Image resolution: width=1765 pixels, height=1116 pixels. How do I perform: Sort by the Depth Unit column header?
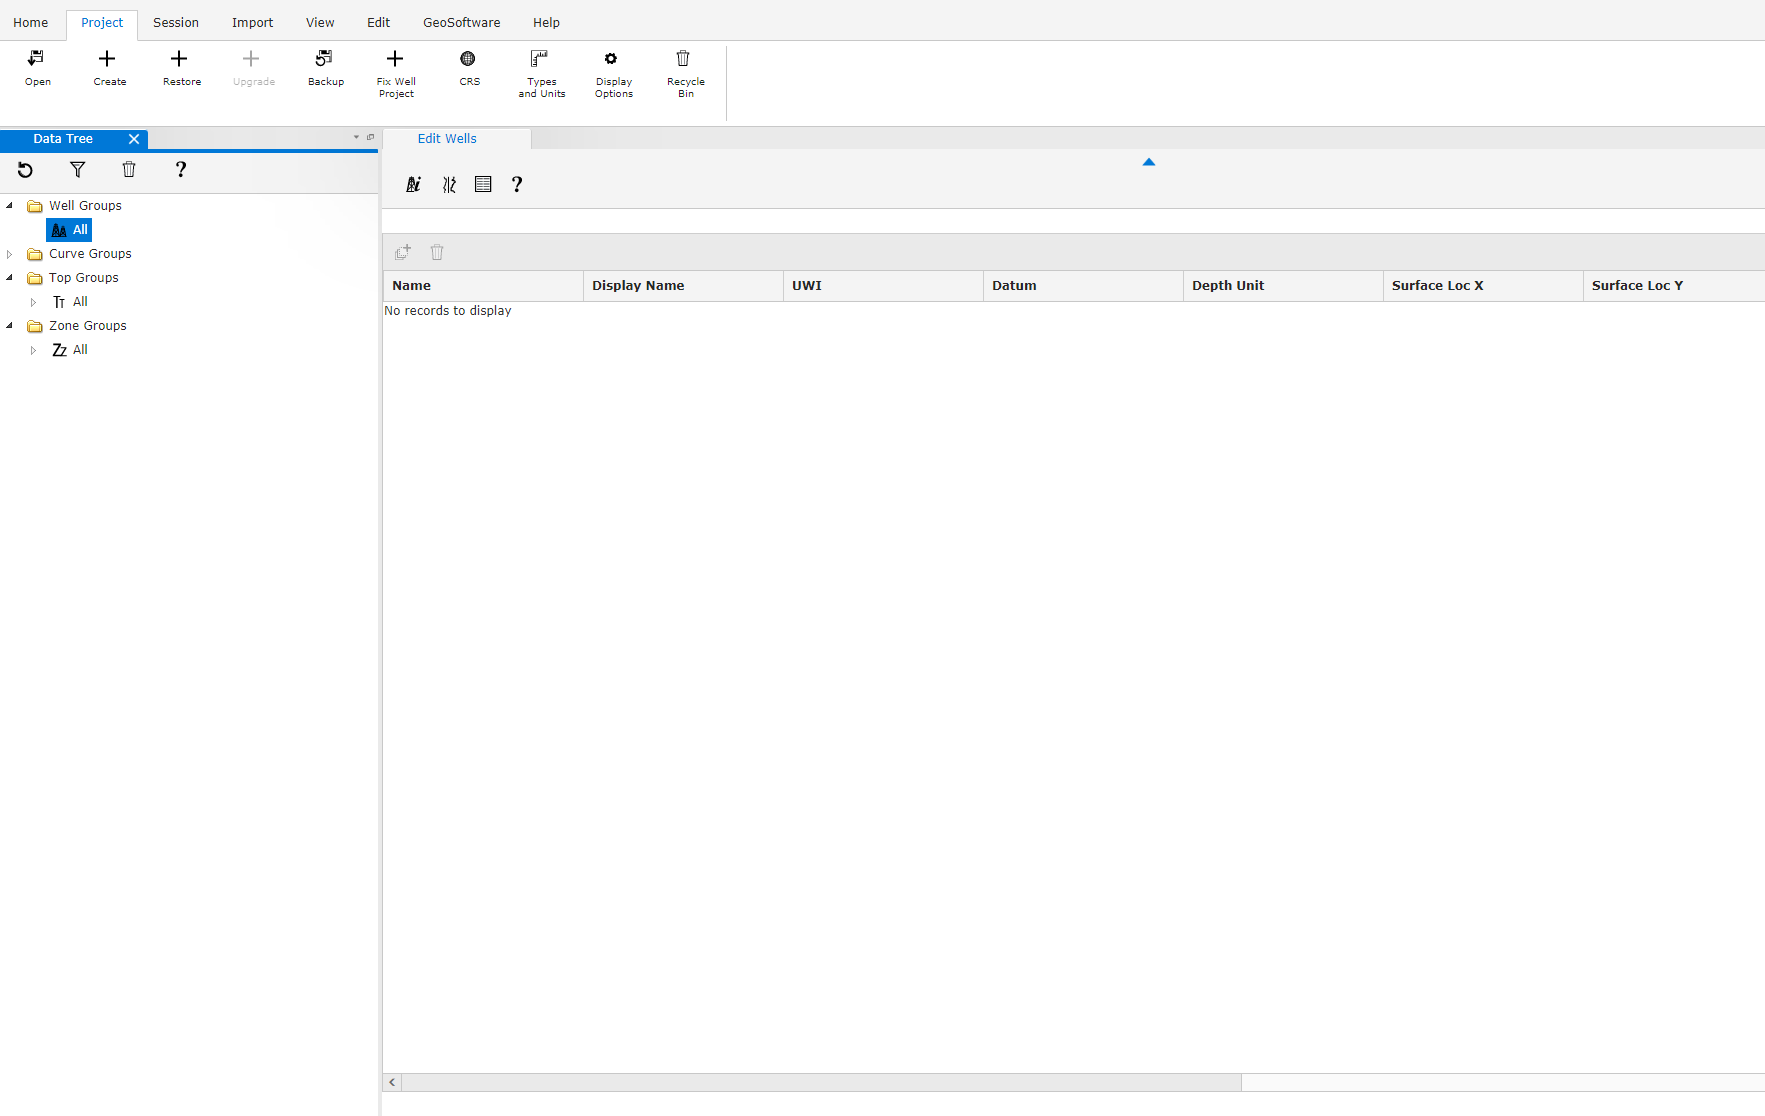(x=1283, y=286)
